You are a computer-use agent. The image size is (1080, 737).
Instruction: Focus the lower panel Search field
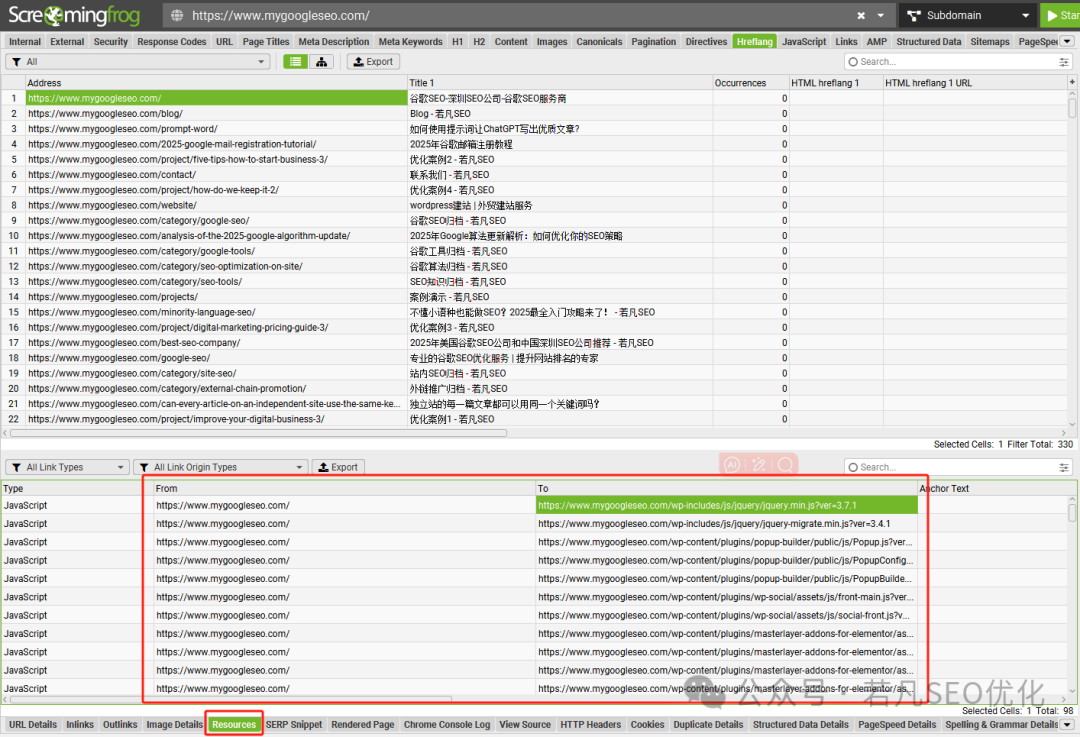951,467
